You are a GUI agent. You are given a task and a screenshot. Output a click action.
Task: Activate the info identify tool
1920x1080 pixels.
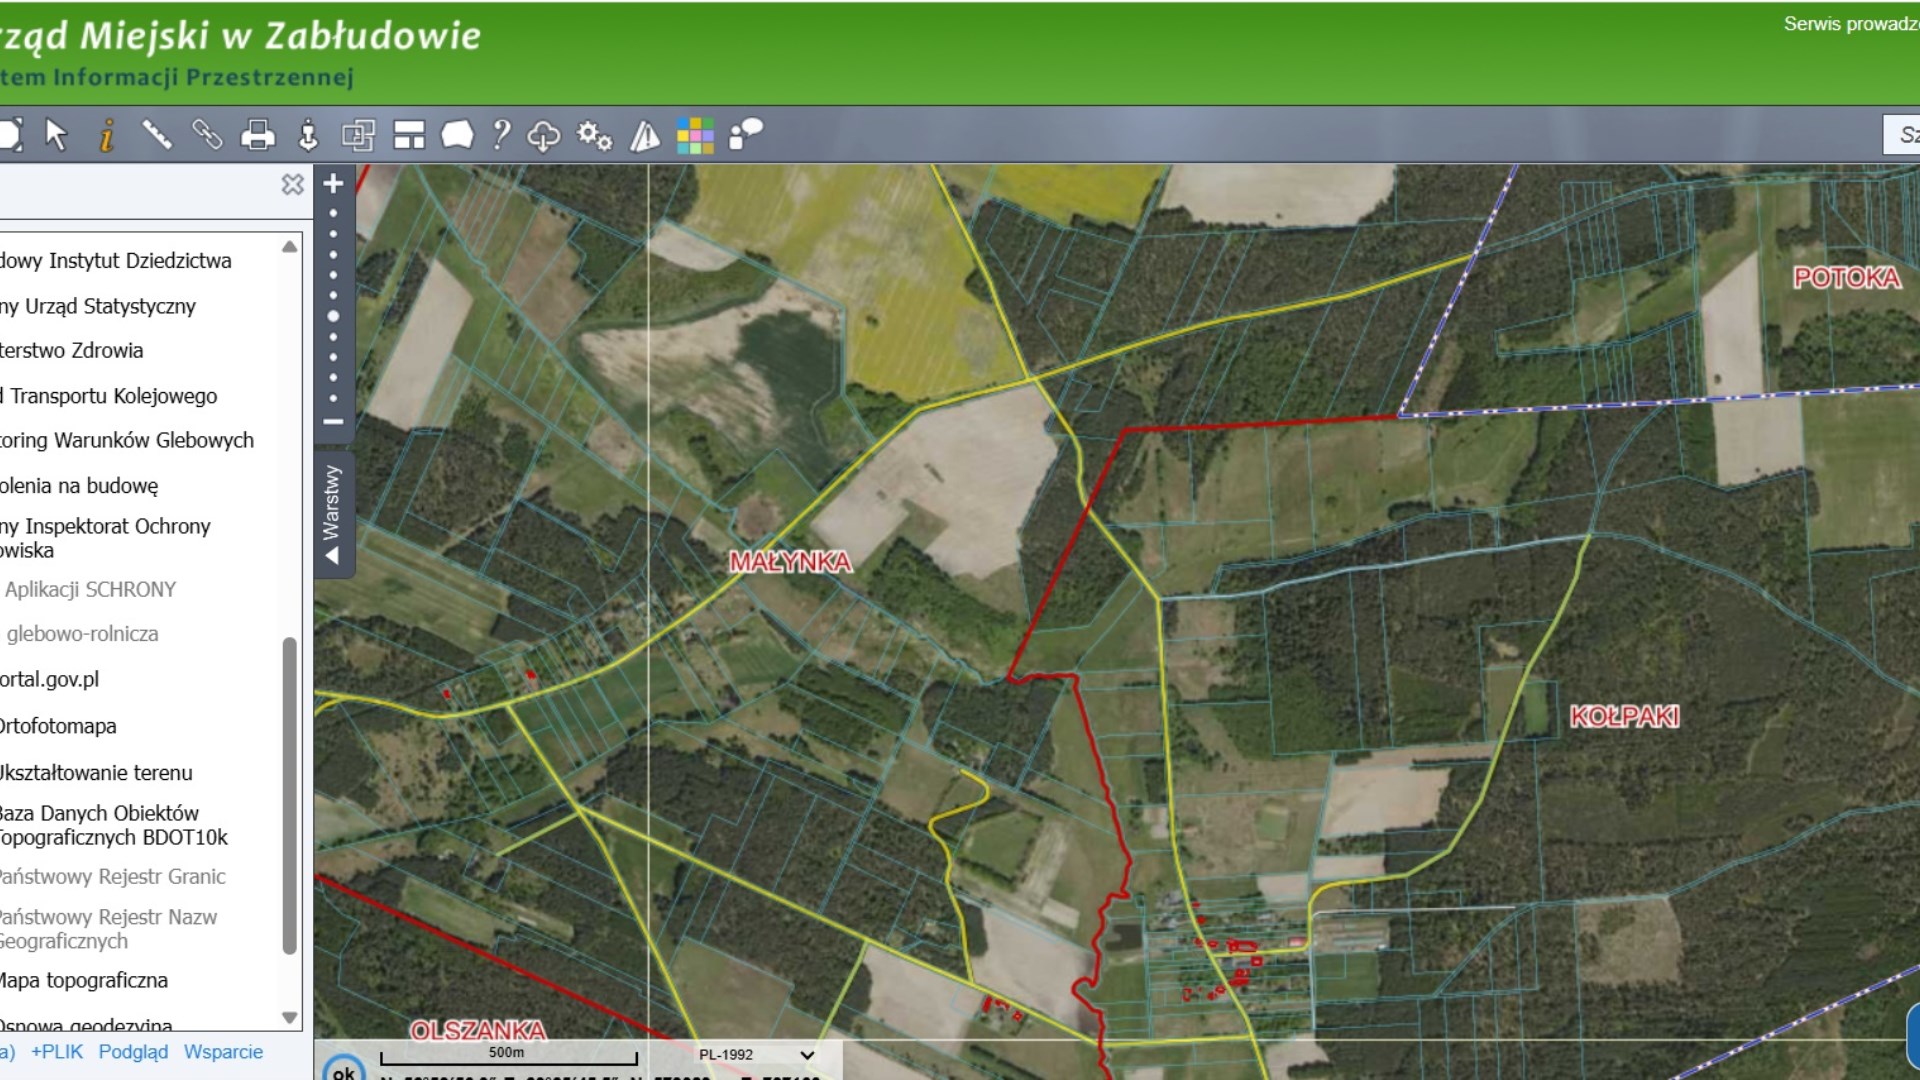[106, 135]
